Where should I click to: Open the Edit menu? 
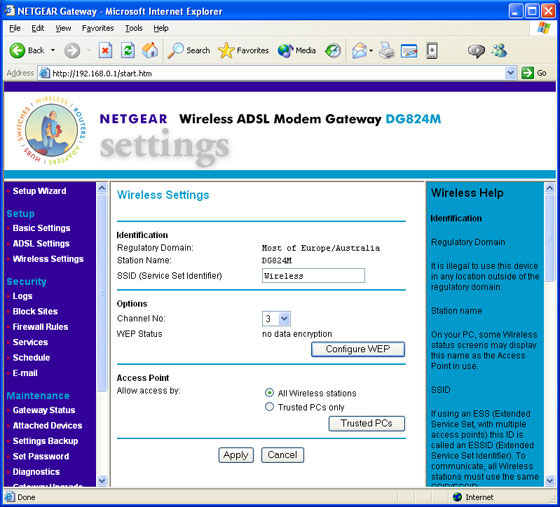[38, 28]
